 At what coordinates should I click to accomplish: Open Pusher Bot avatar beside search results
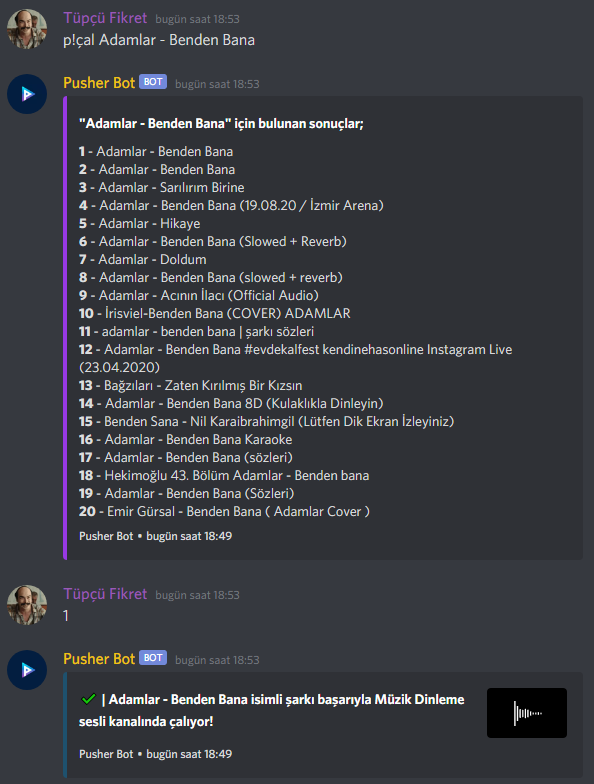pyautogui.click(x=27, y=94)
